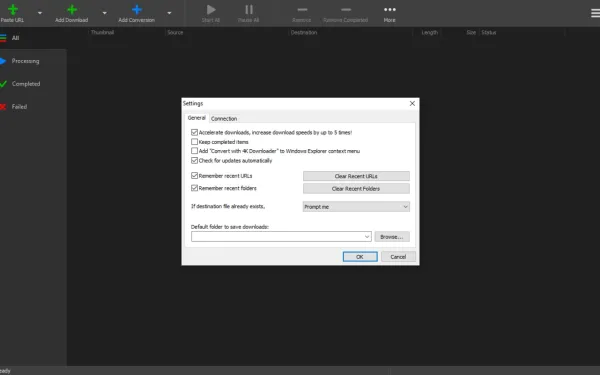Show the Processing items list
600x375 pixels.
25,61
